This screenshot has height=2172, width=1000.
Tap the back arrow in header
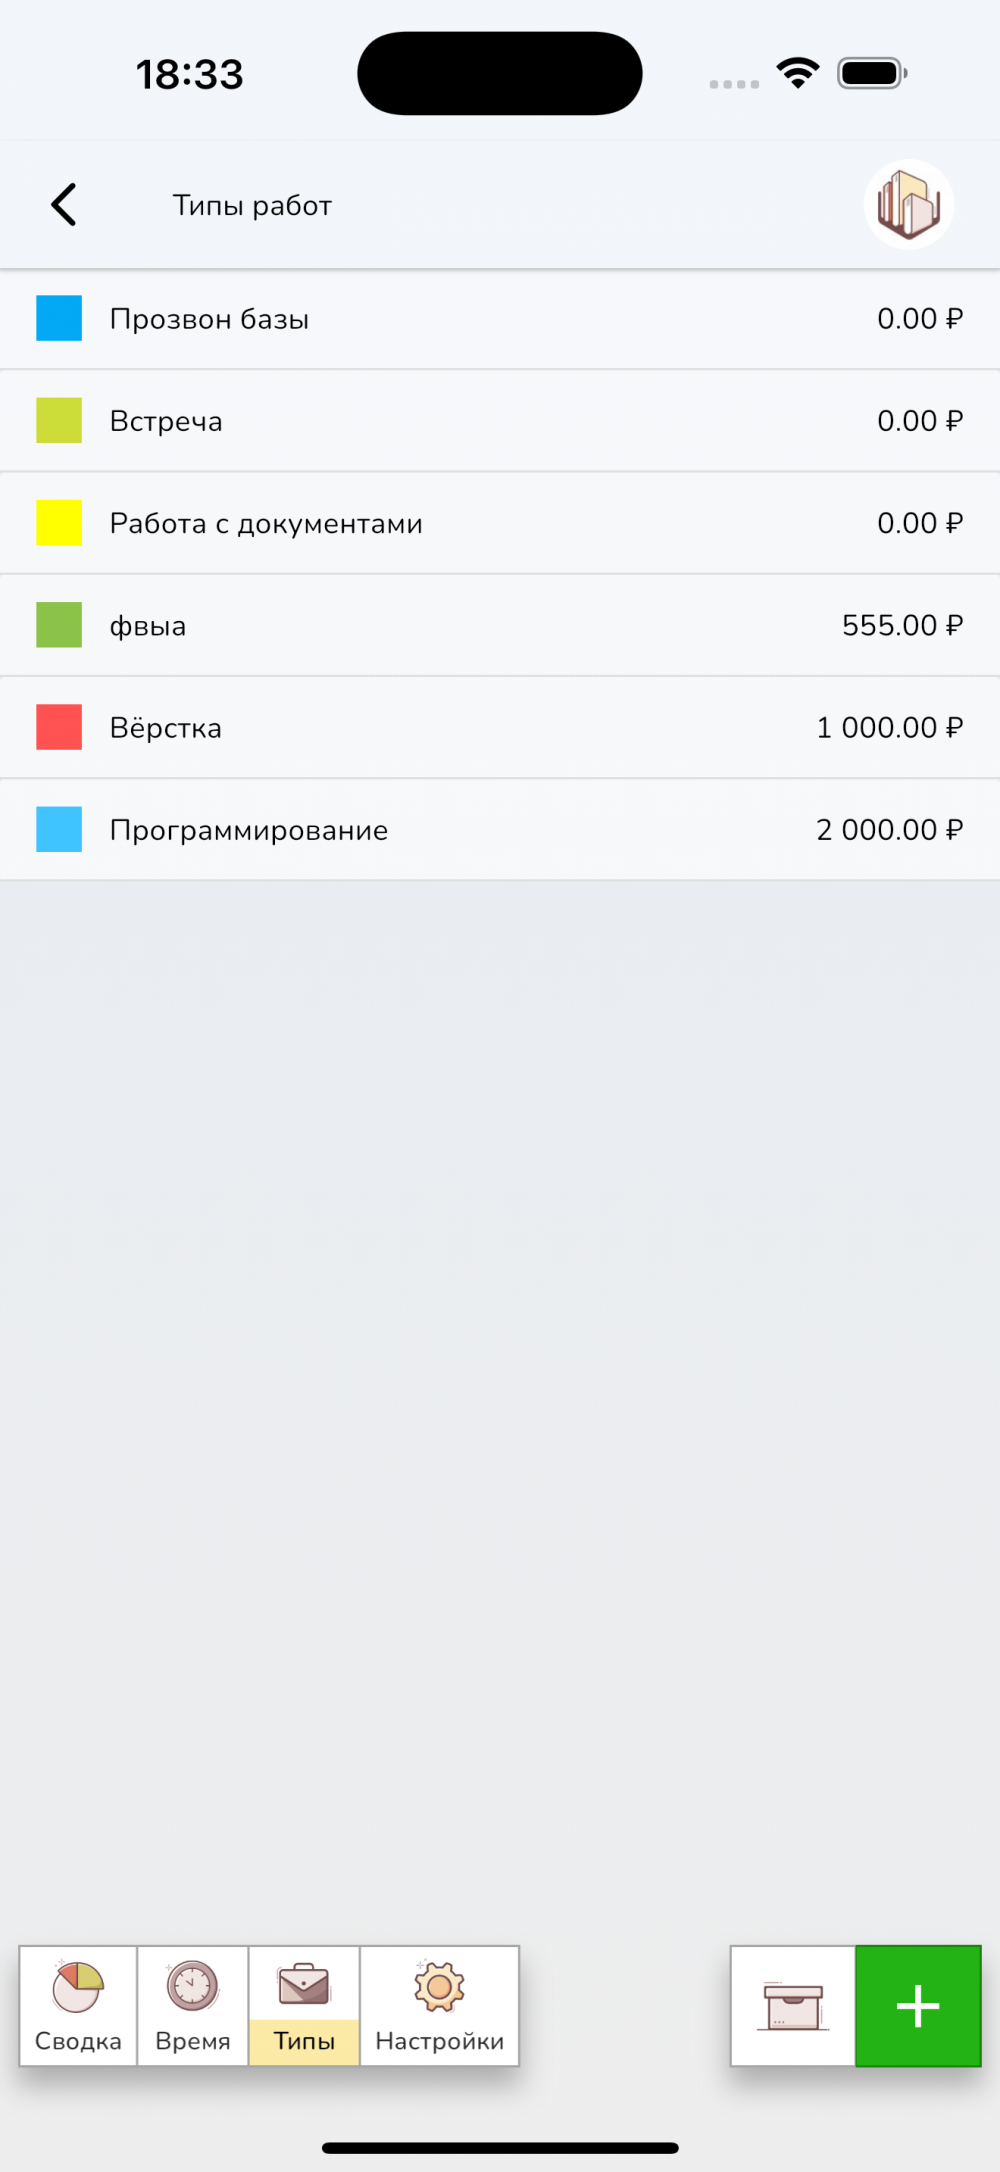[64, 205]
